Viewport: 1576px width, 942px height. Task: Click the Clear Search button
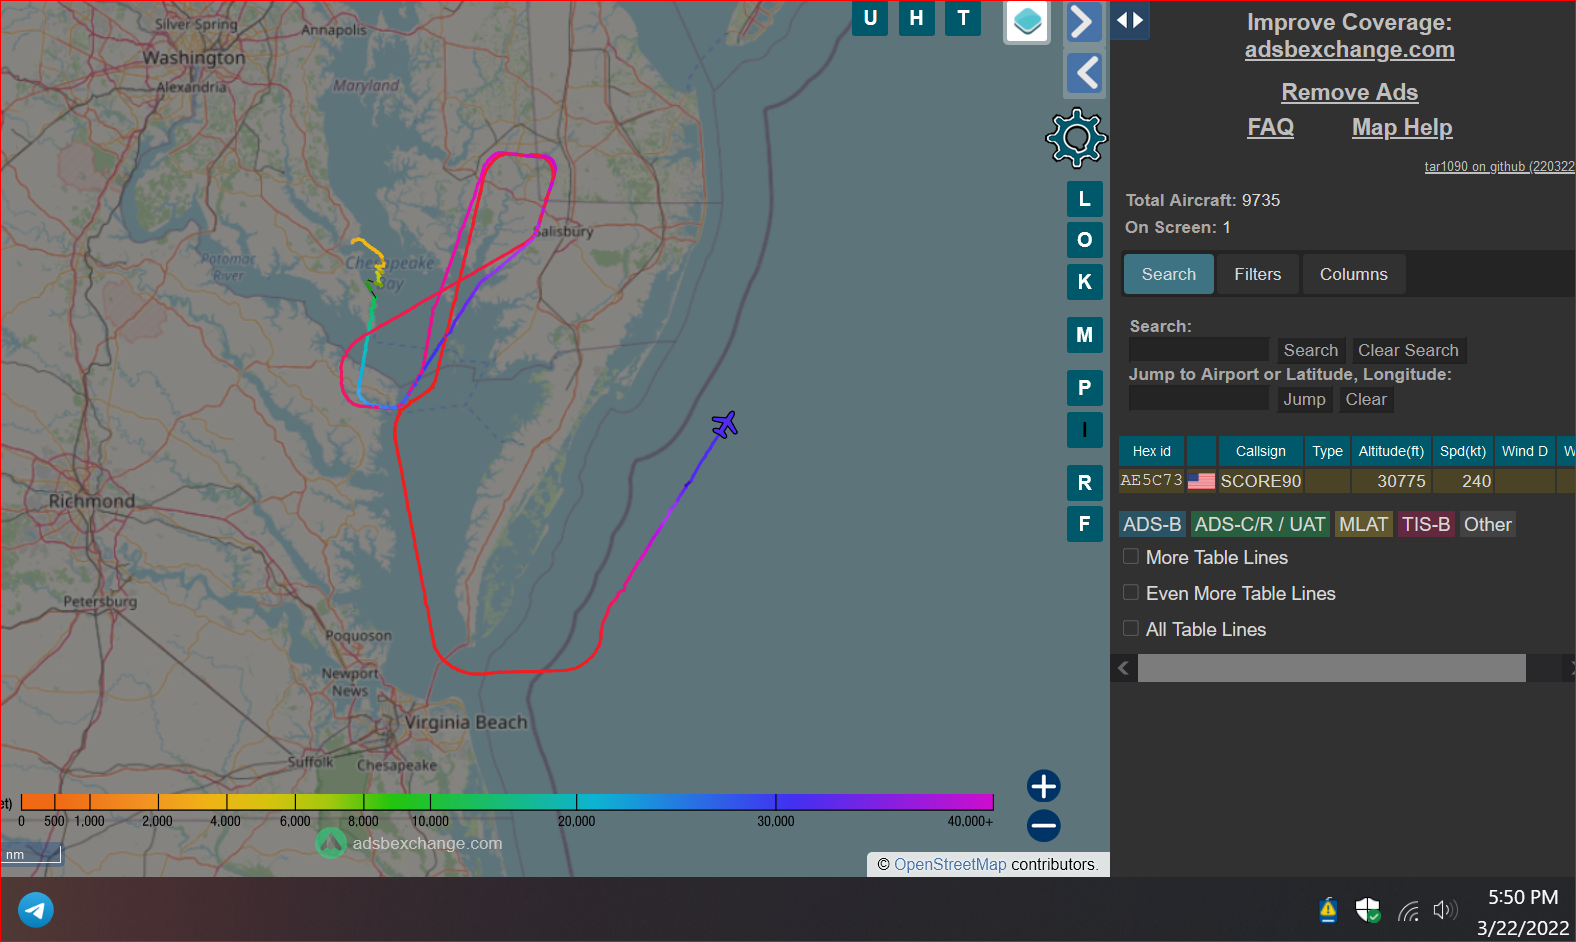click(x=1408, y=350)
